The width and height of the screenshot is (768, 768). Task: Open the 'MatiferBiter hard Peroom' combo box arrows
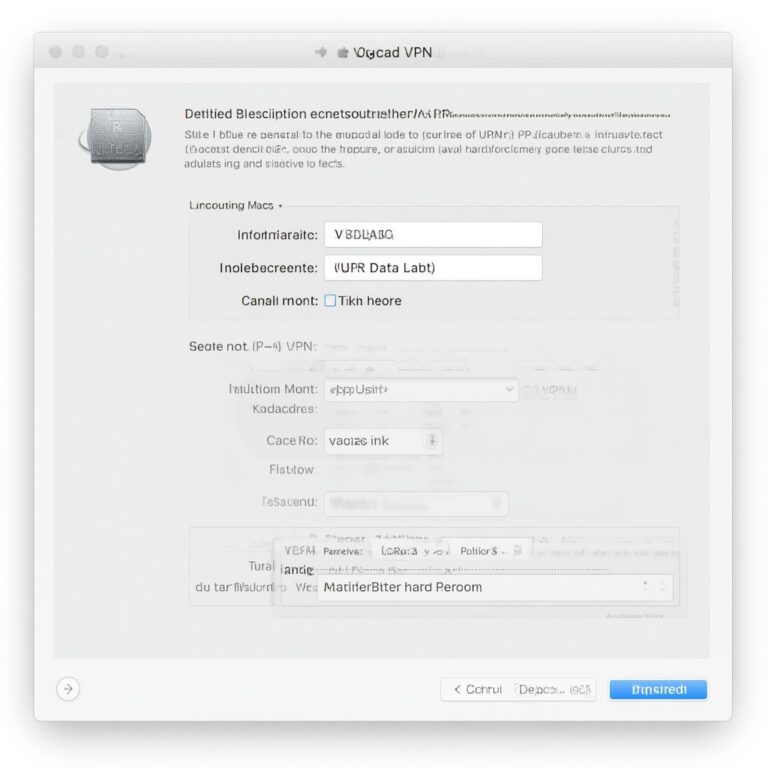point(654,587)
